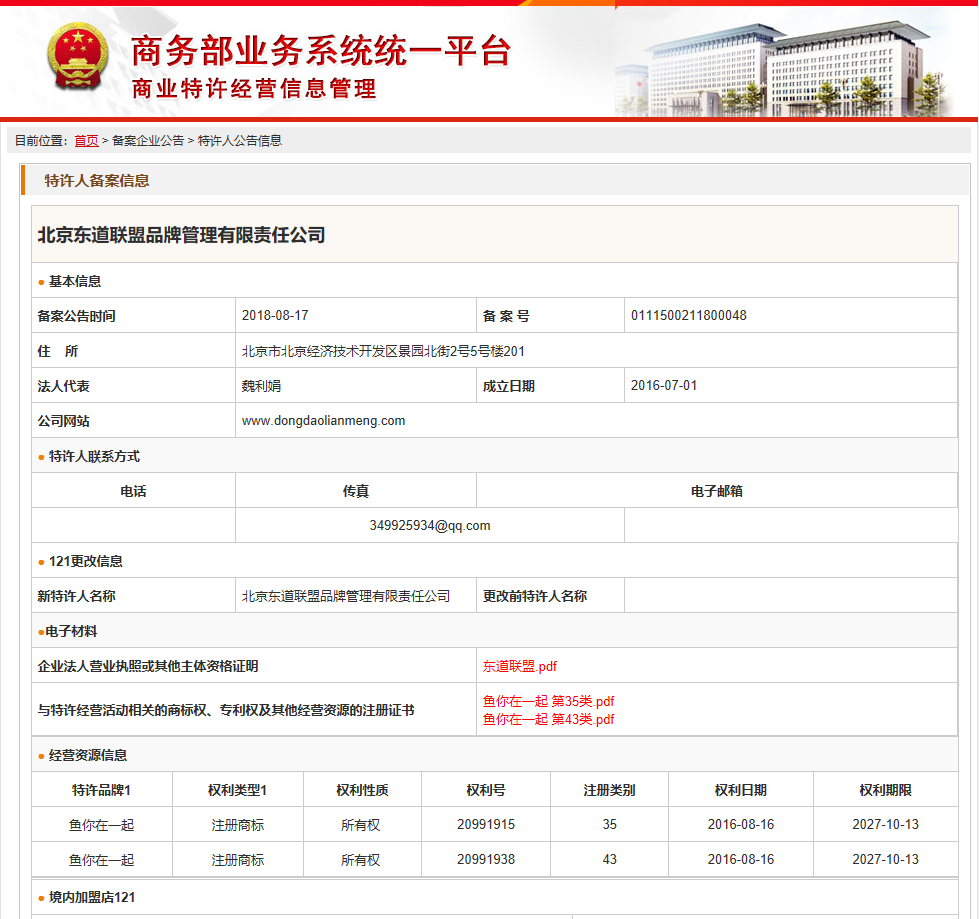Select website www.dongdaolianmeng.com text

(323, 421)
